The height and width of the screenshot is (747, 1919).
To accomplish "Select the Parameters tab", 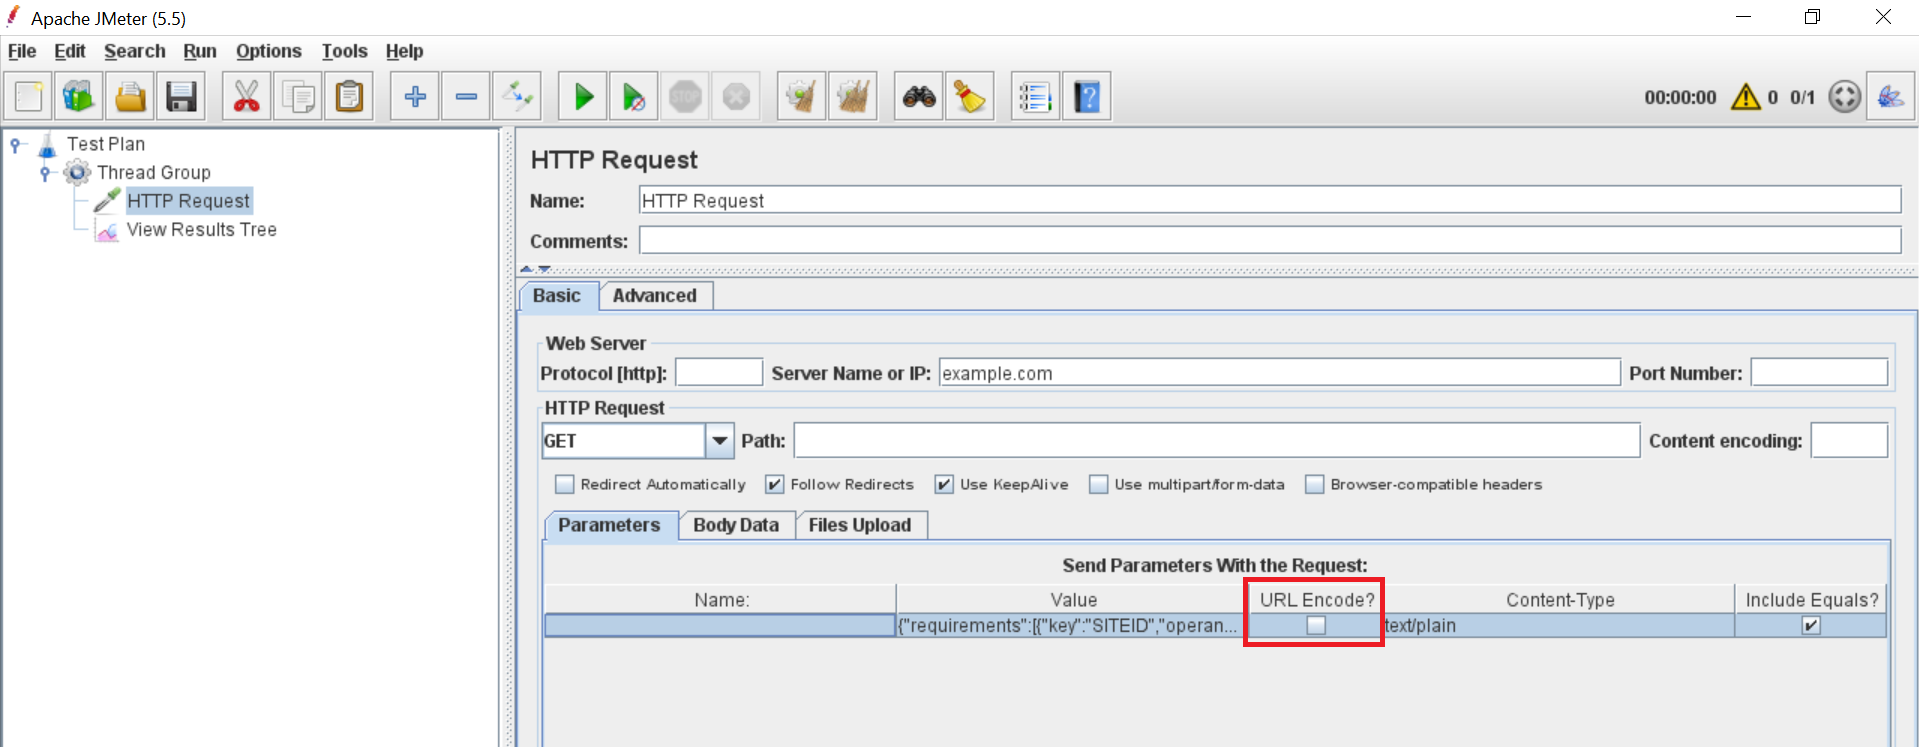I will coord(610,525).
